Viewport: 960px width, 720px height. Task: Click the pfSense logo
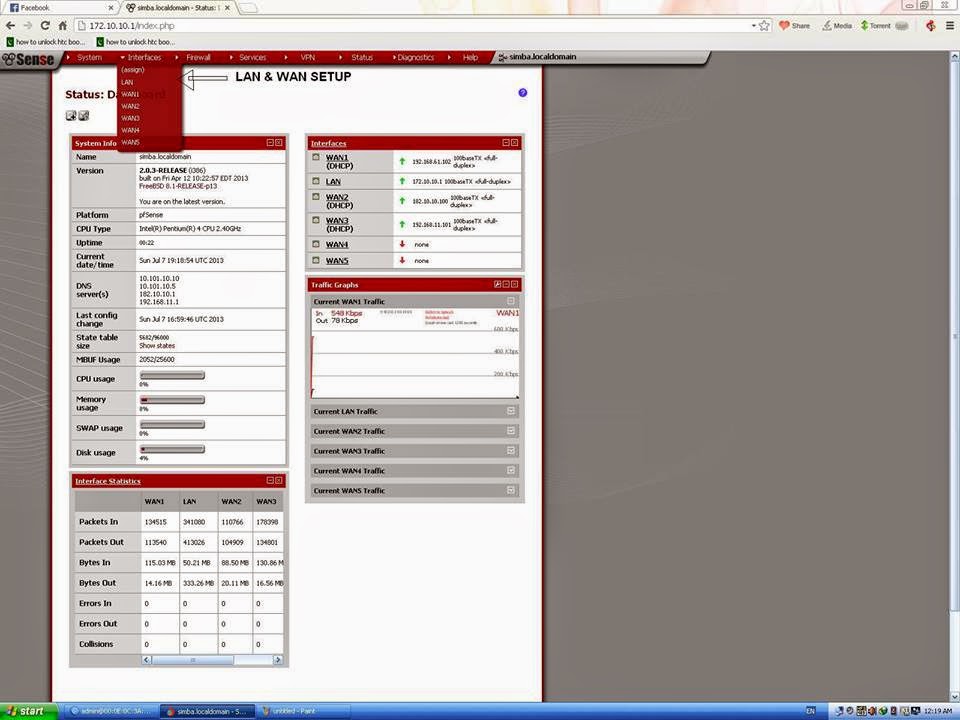pos(28,58)
